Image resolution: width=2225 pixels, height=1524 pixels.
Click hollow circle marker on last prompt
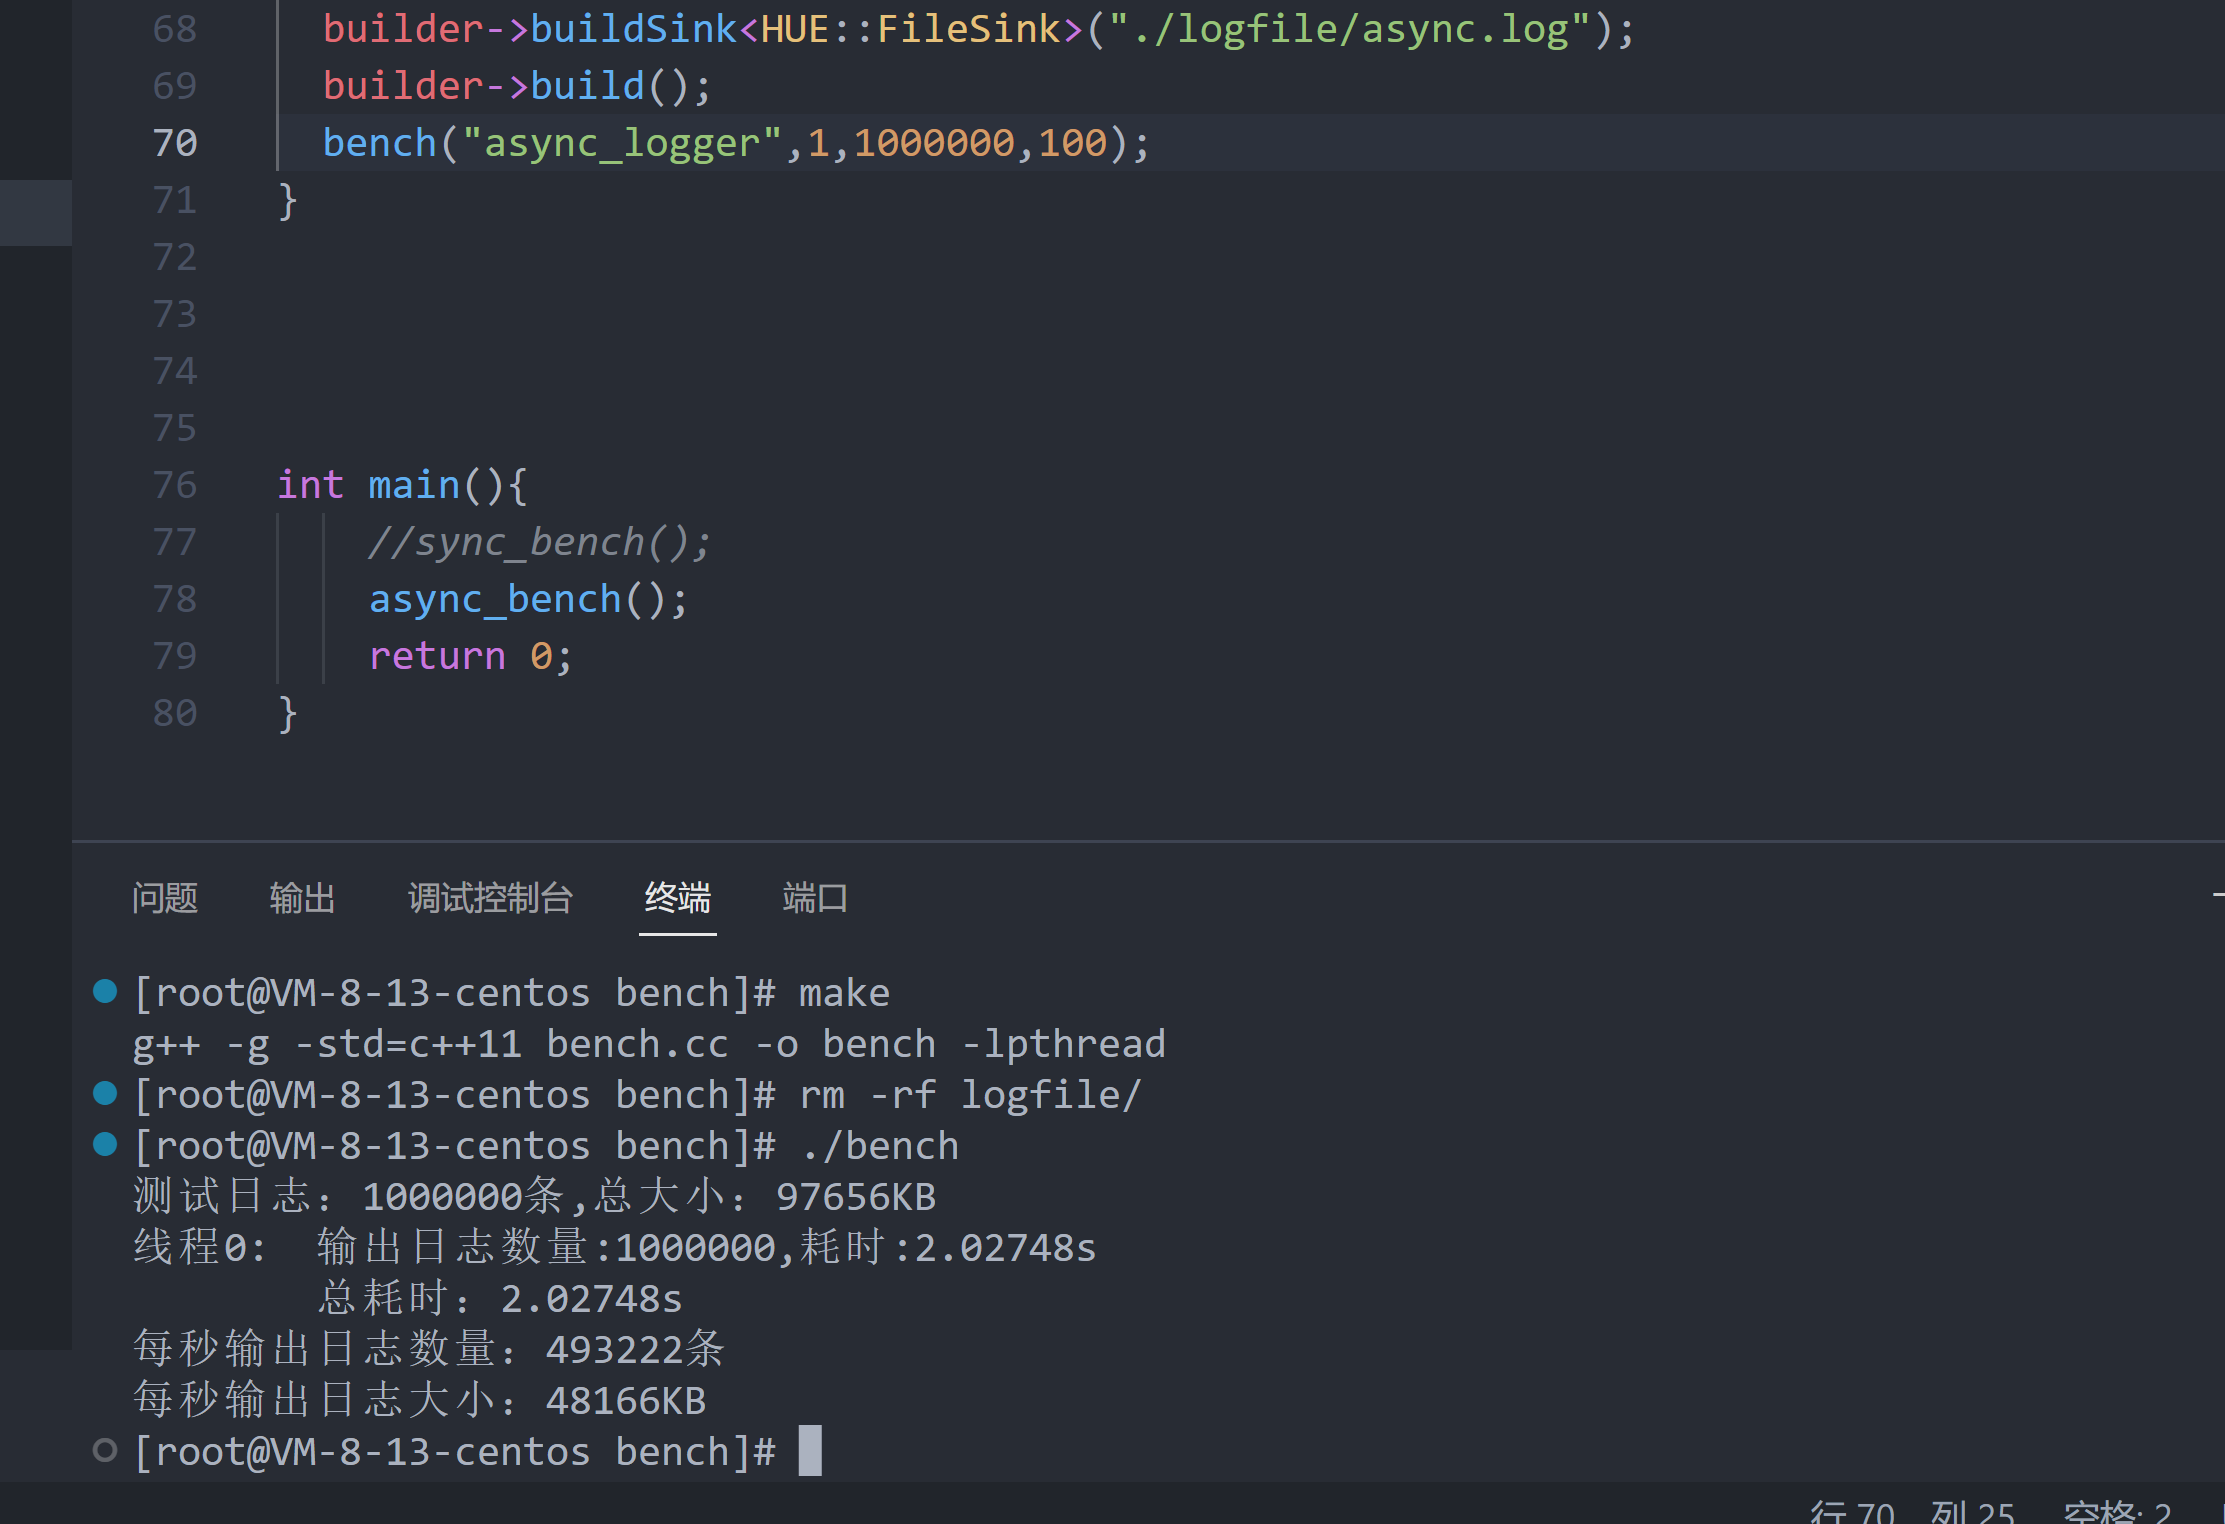point(105,1450)
